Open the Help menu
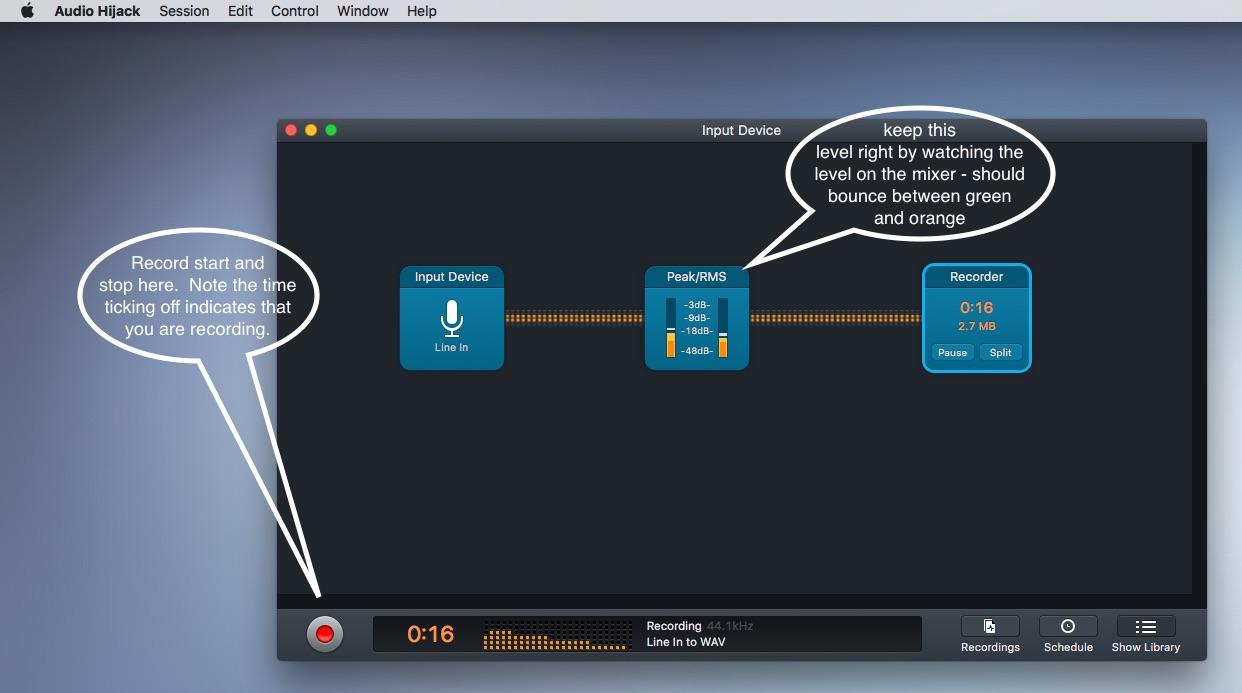This screenshot has width=1242, height=693. [422, 11]
